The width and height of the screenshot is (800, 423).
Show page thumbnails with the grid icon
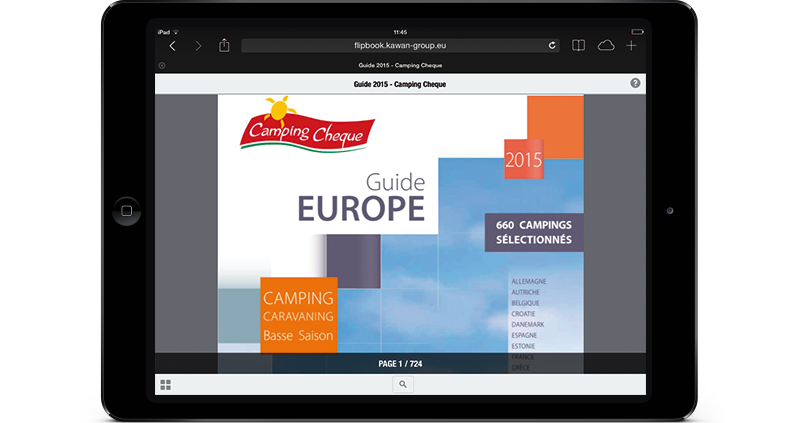pyautogui.click(x=165, y=385)
